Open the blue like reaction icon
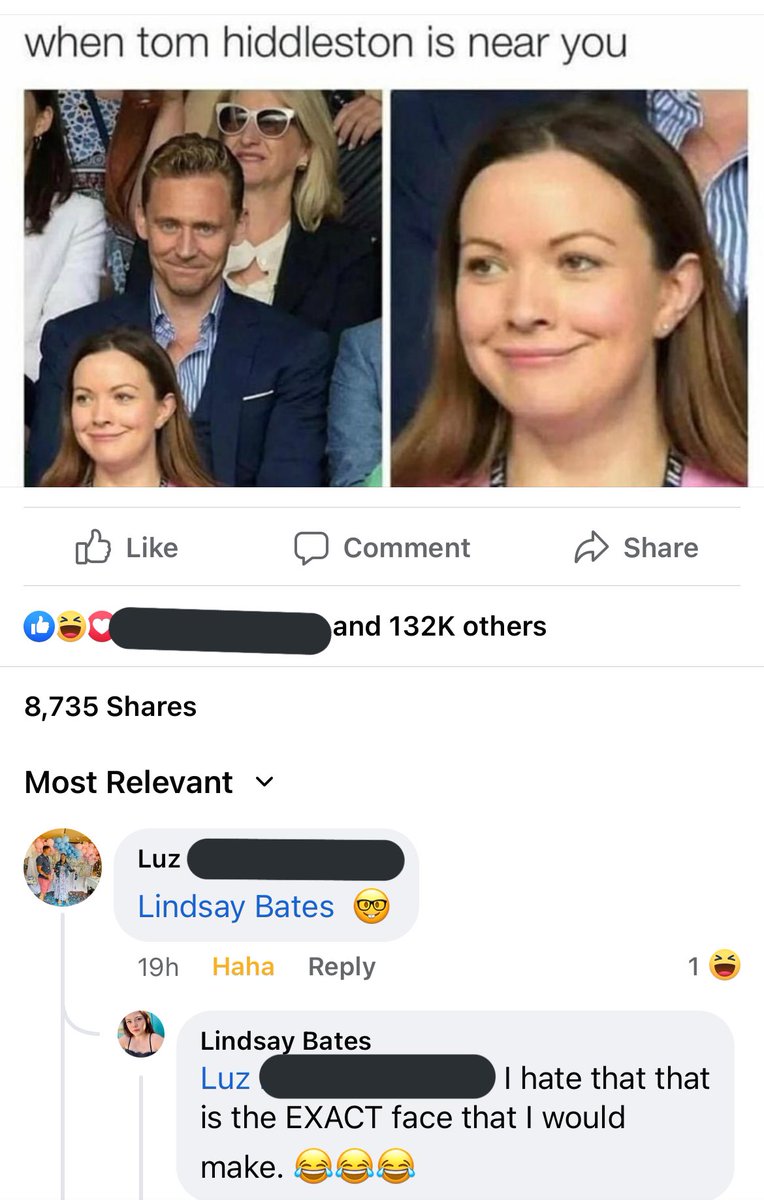Image resolution: width=764 pixels, height=1200 pixels. [x=39, y=627]
